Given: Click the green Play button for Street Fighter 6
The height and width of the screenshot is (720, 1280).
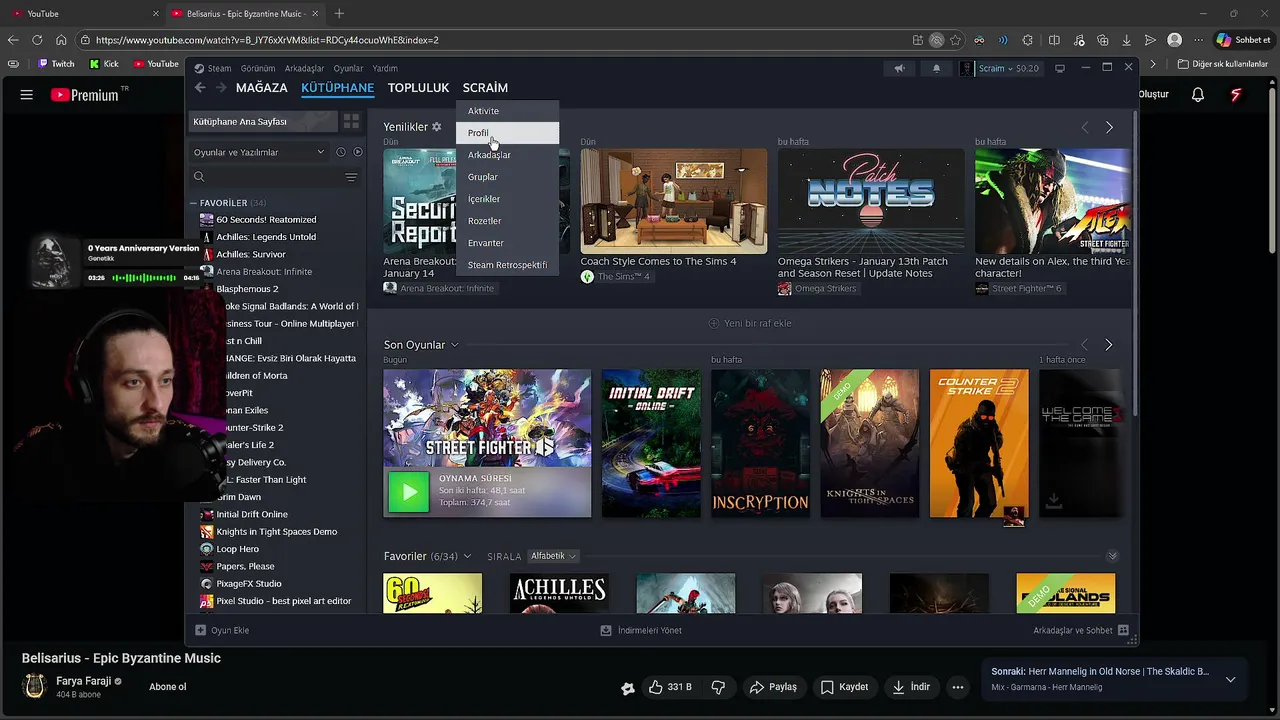Looking at the screenshot, I should pyautogui.click(x=408, y=492).
